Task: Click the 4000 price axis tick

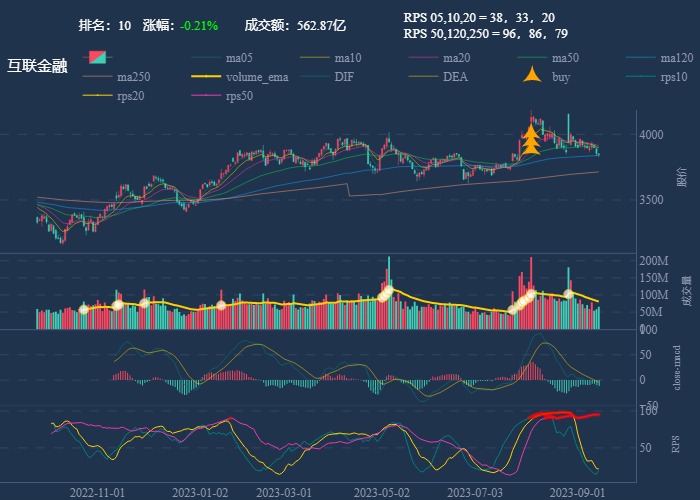Action: pyautogui.click(x=652, y=135)
